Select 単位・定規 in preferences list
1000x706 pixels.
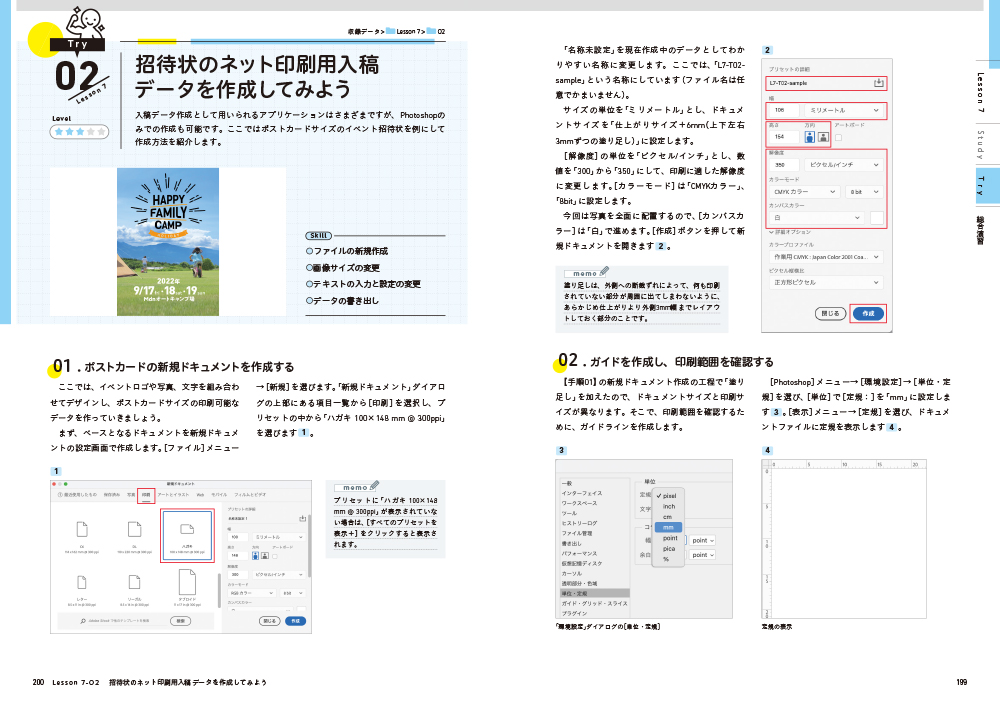594,593
